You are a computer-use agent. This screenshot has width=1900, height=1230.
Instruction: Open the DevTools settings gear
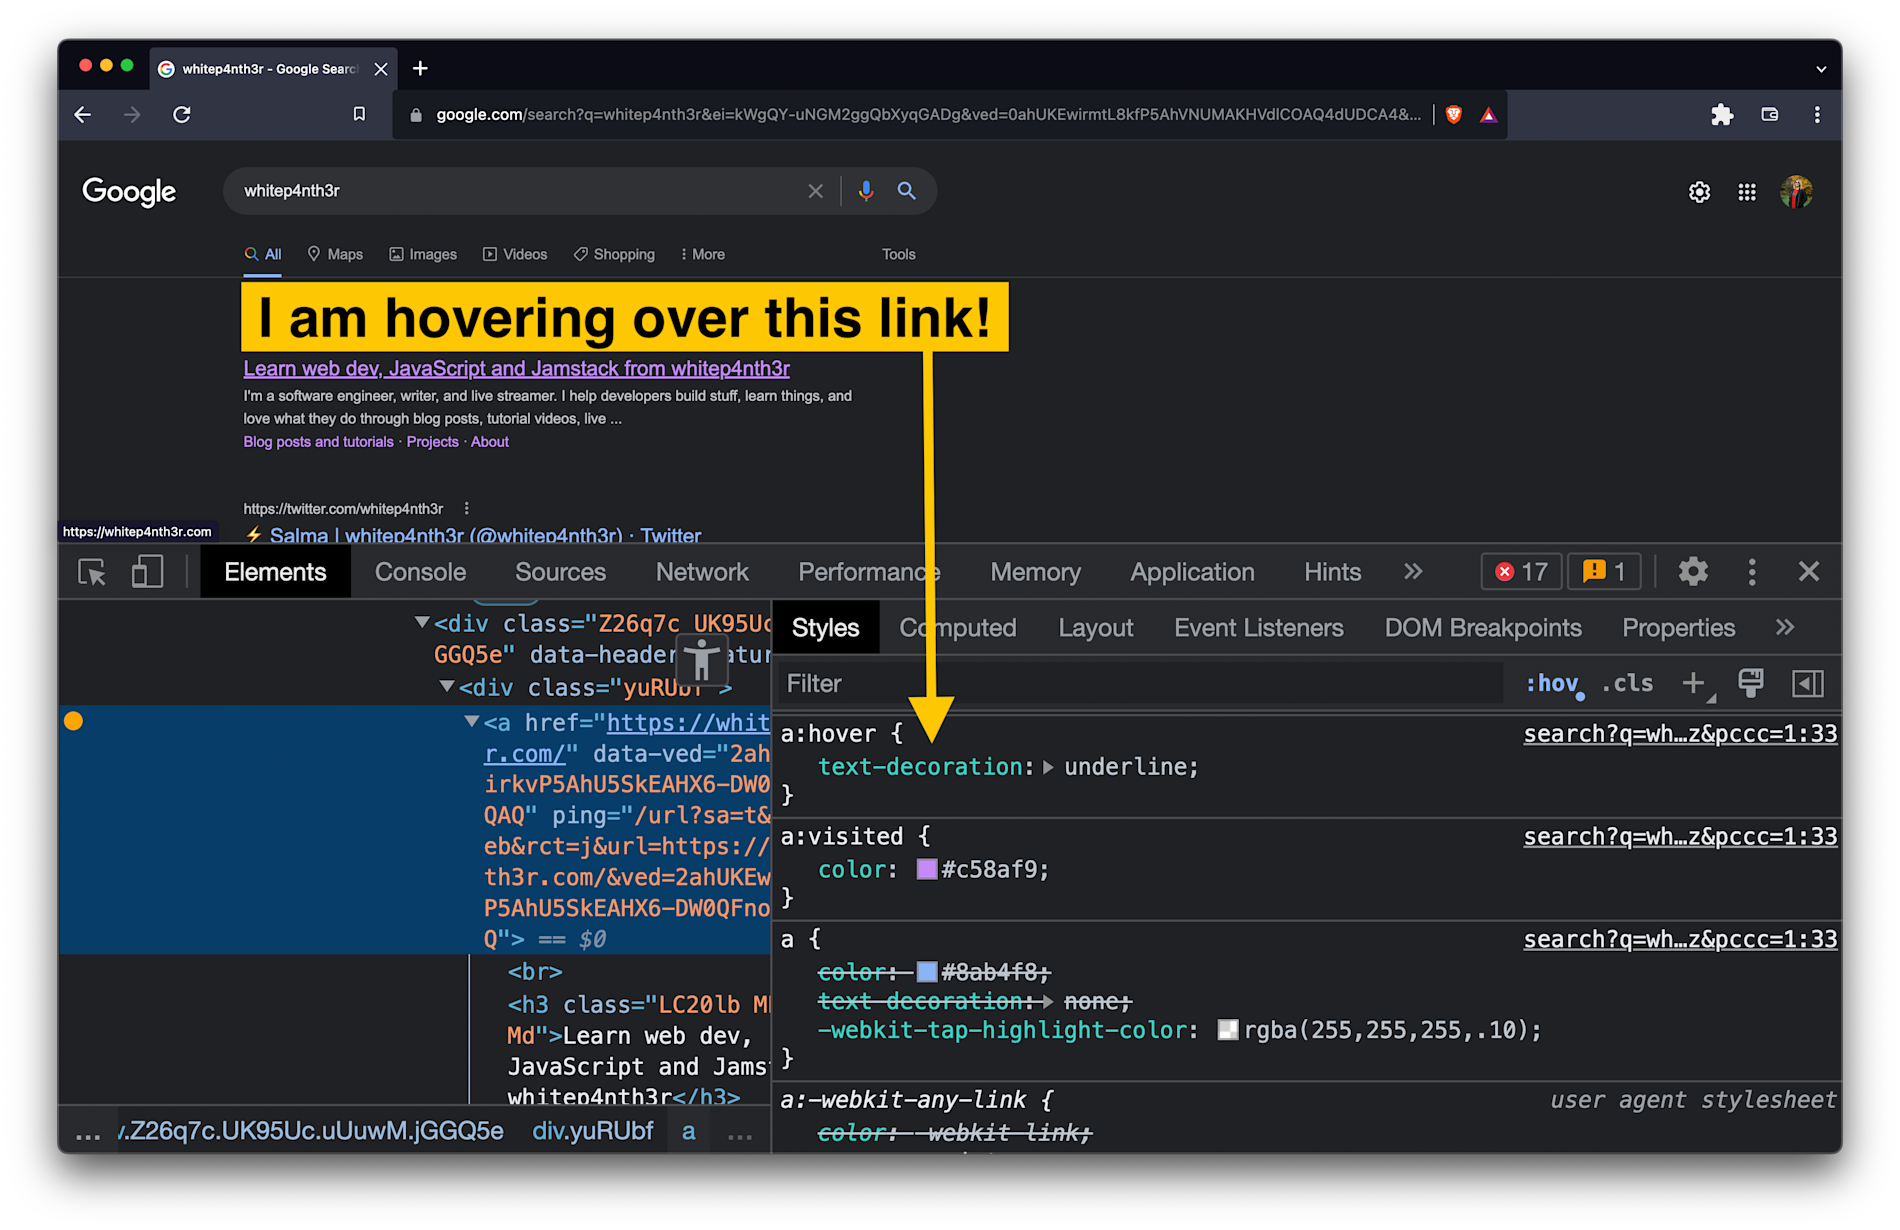point(1692,571)
